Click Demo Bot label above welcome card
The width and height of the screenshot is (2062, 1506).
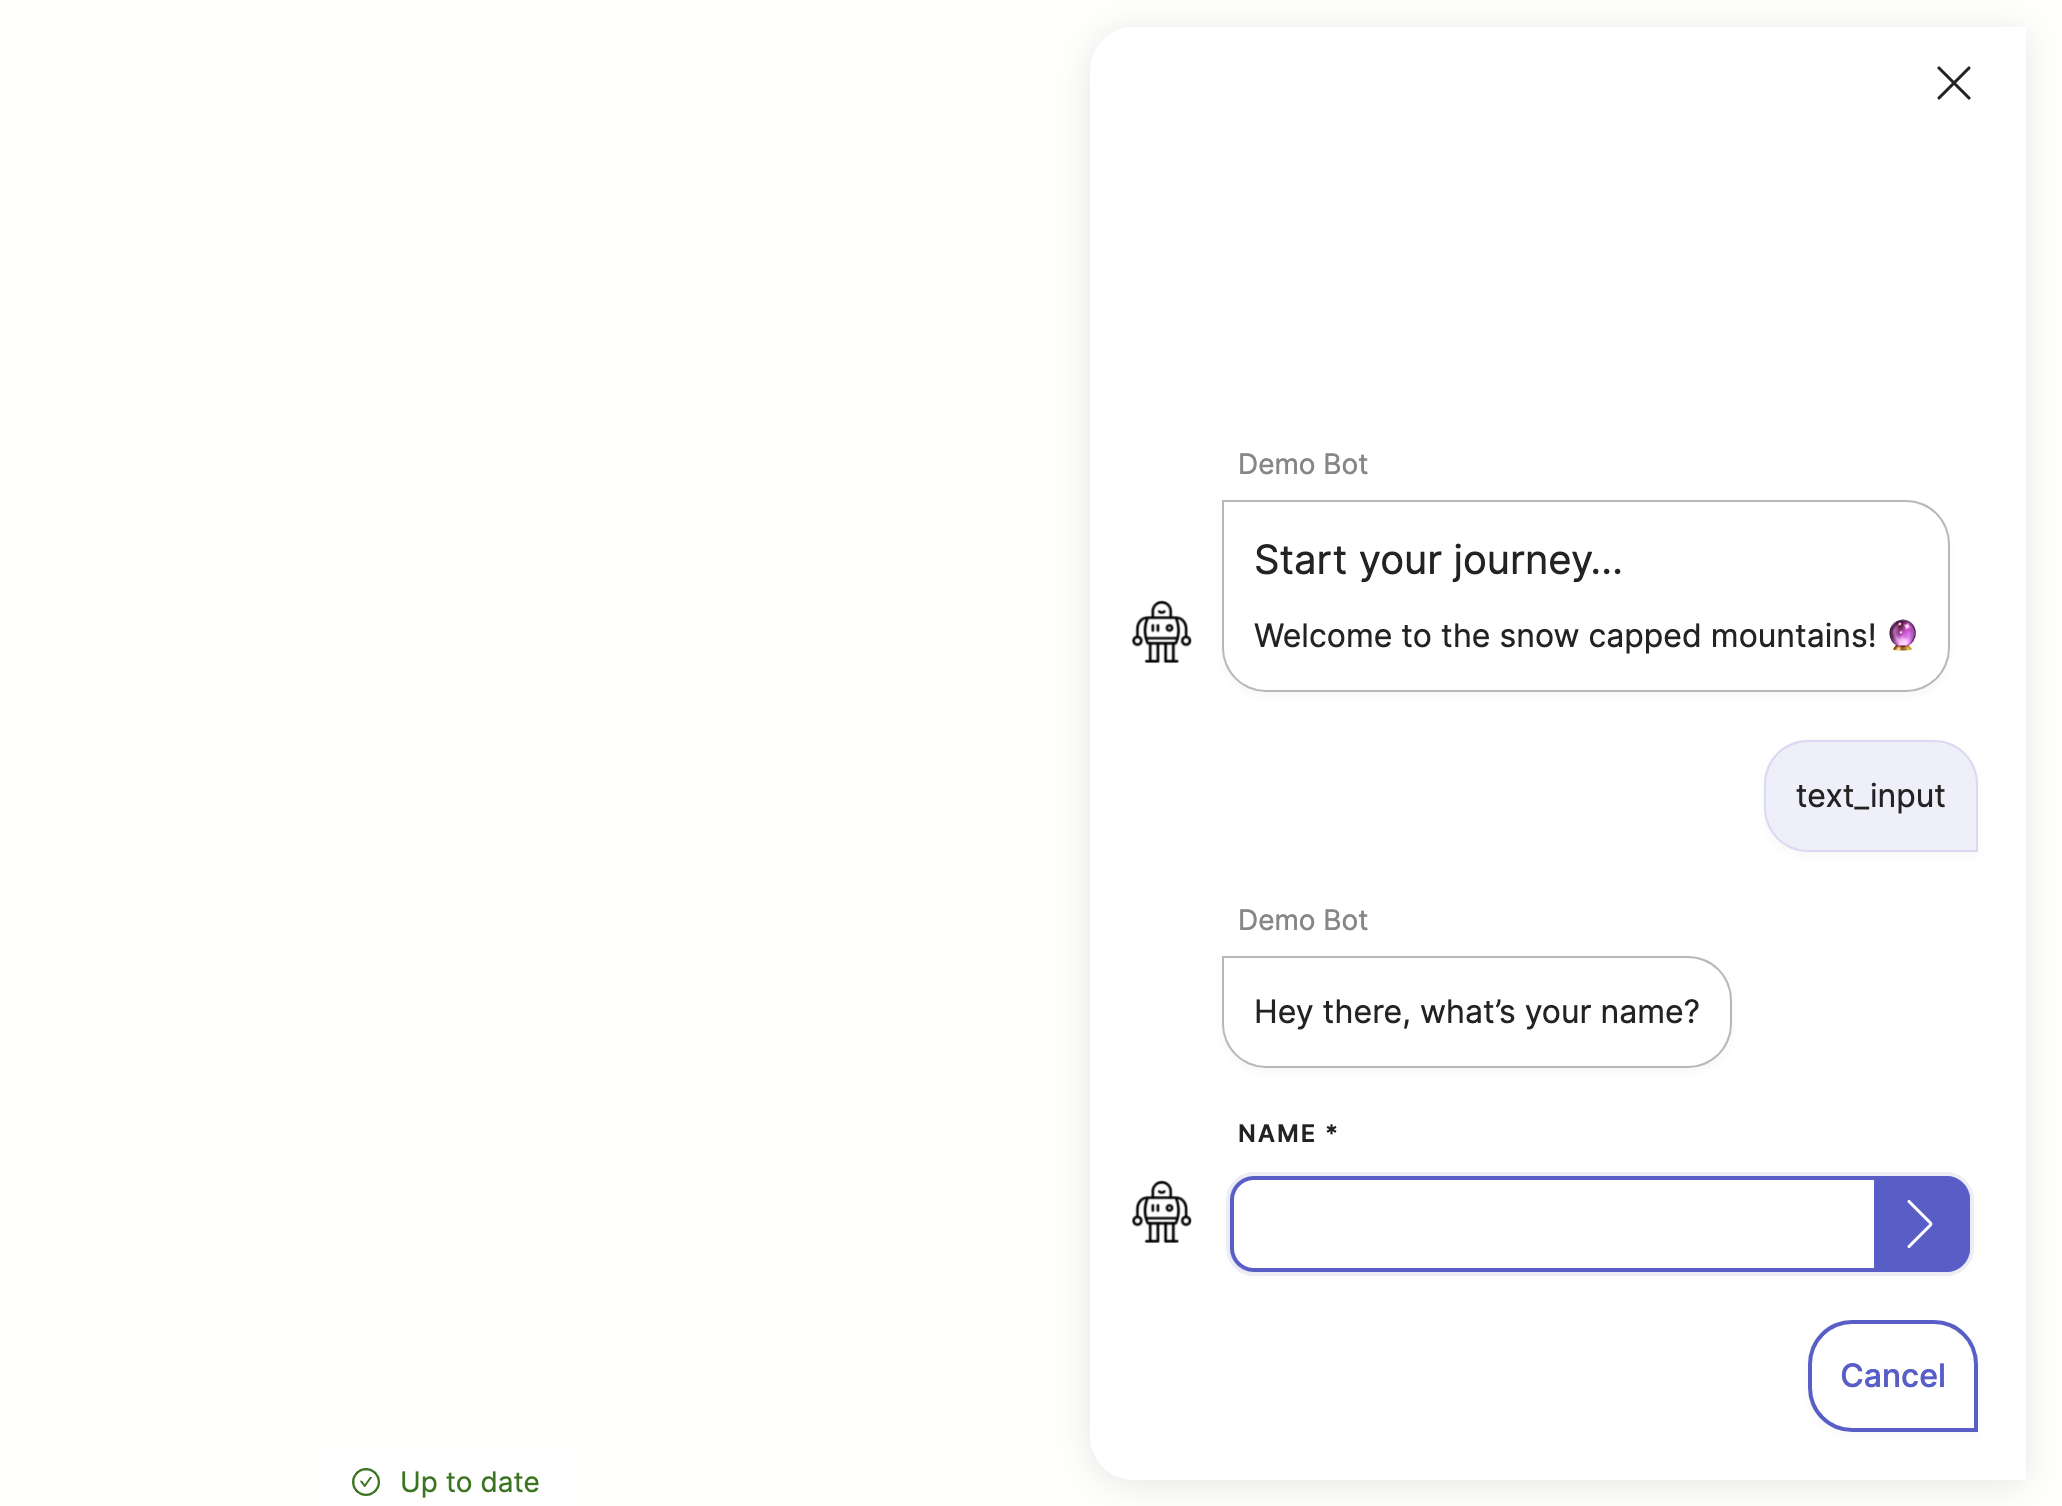pos(1302,464)
